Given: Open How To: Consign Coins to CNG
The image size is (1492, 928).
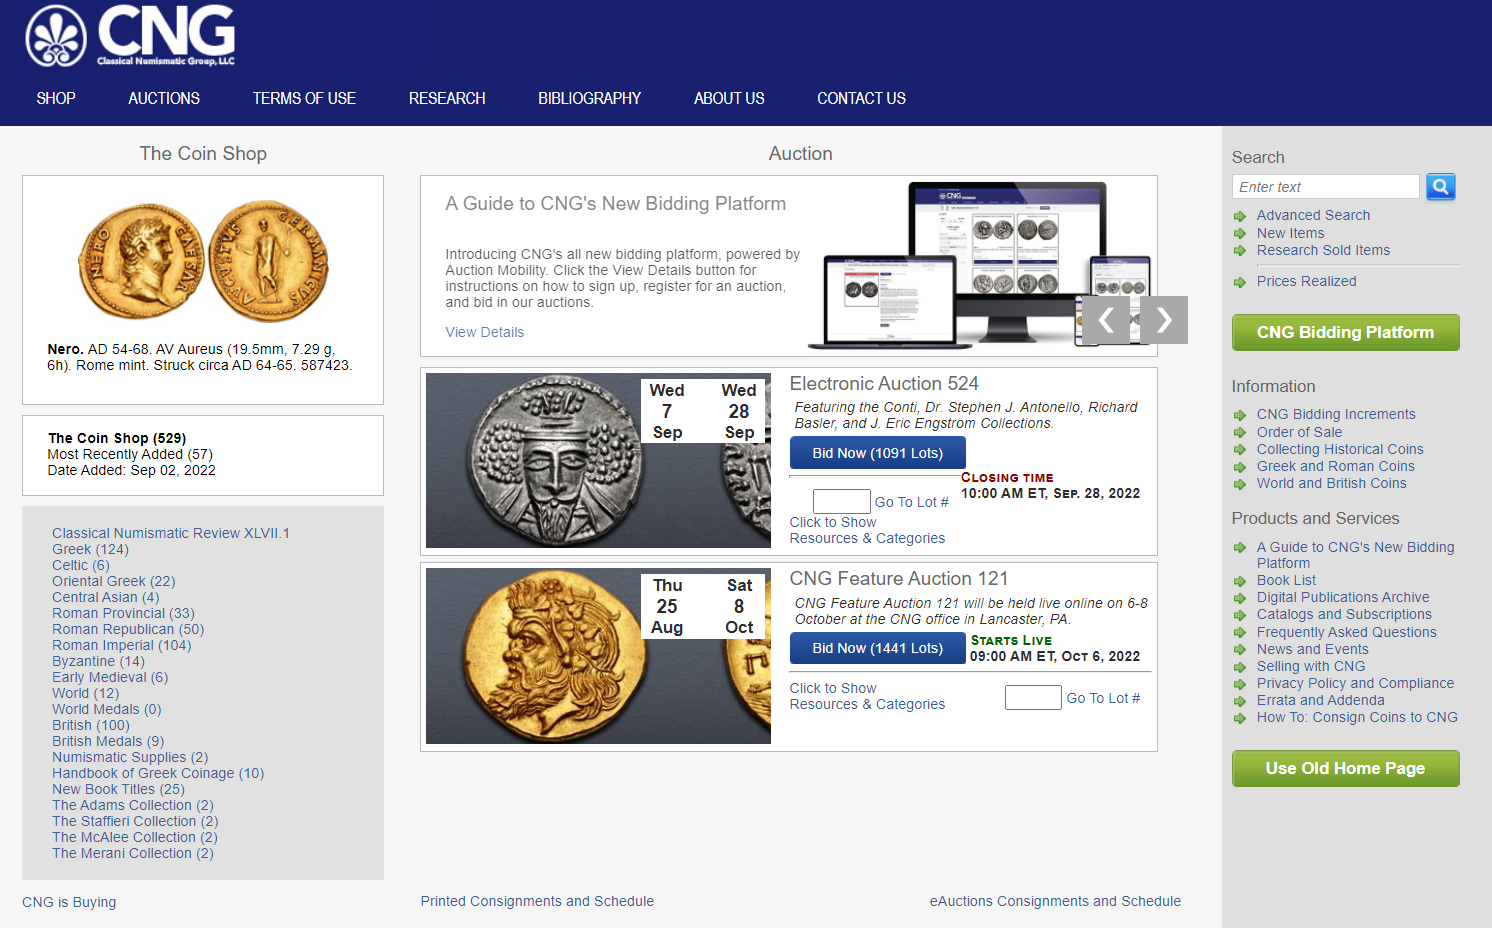Looking at the screenshot, I should 1357,717.
